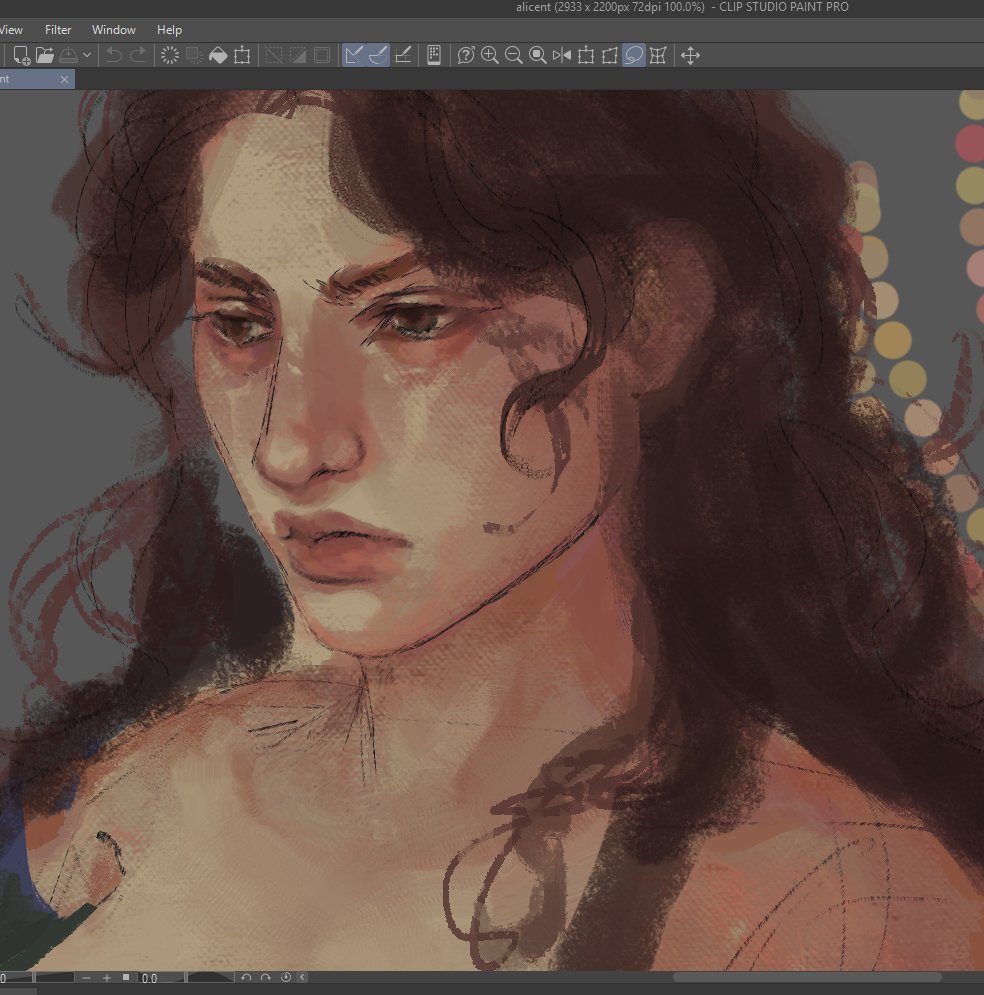Click the Zoom Out magnifier icon
Image resolution: width=984 pixels, height=995 pixels.
(513, 55)
